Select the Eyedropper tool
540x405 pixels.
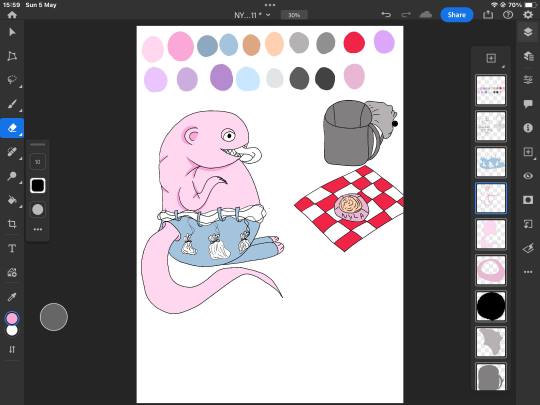(12, 297)
